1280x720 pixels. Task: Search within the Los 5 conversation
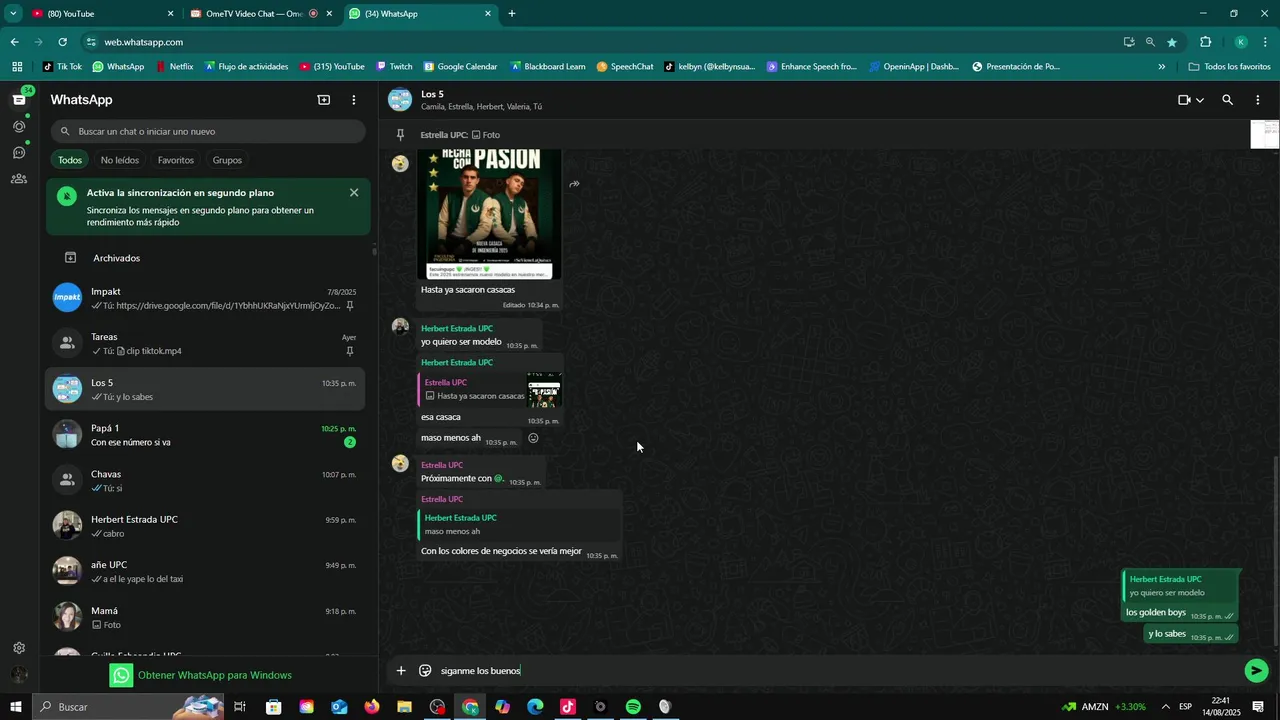tap(1227, 100)
